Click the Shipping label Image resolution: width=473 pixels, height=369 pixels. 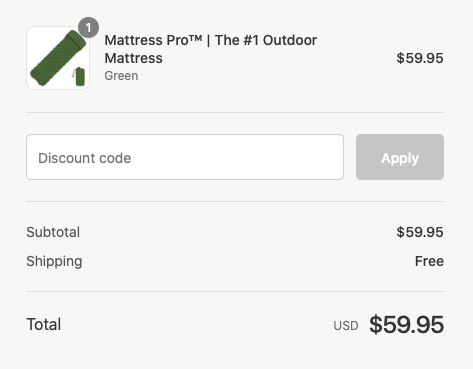pyautogui.click(x=54, y=262)
